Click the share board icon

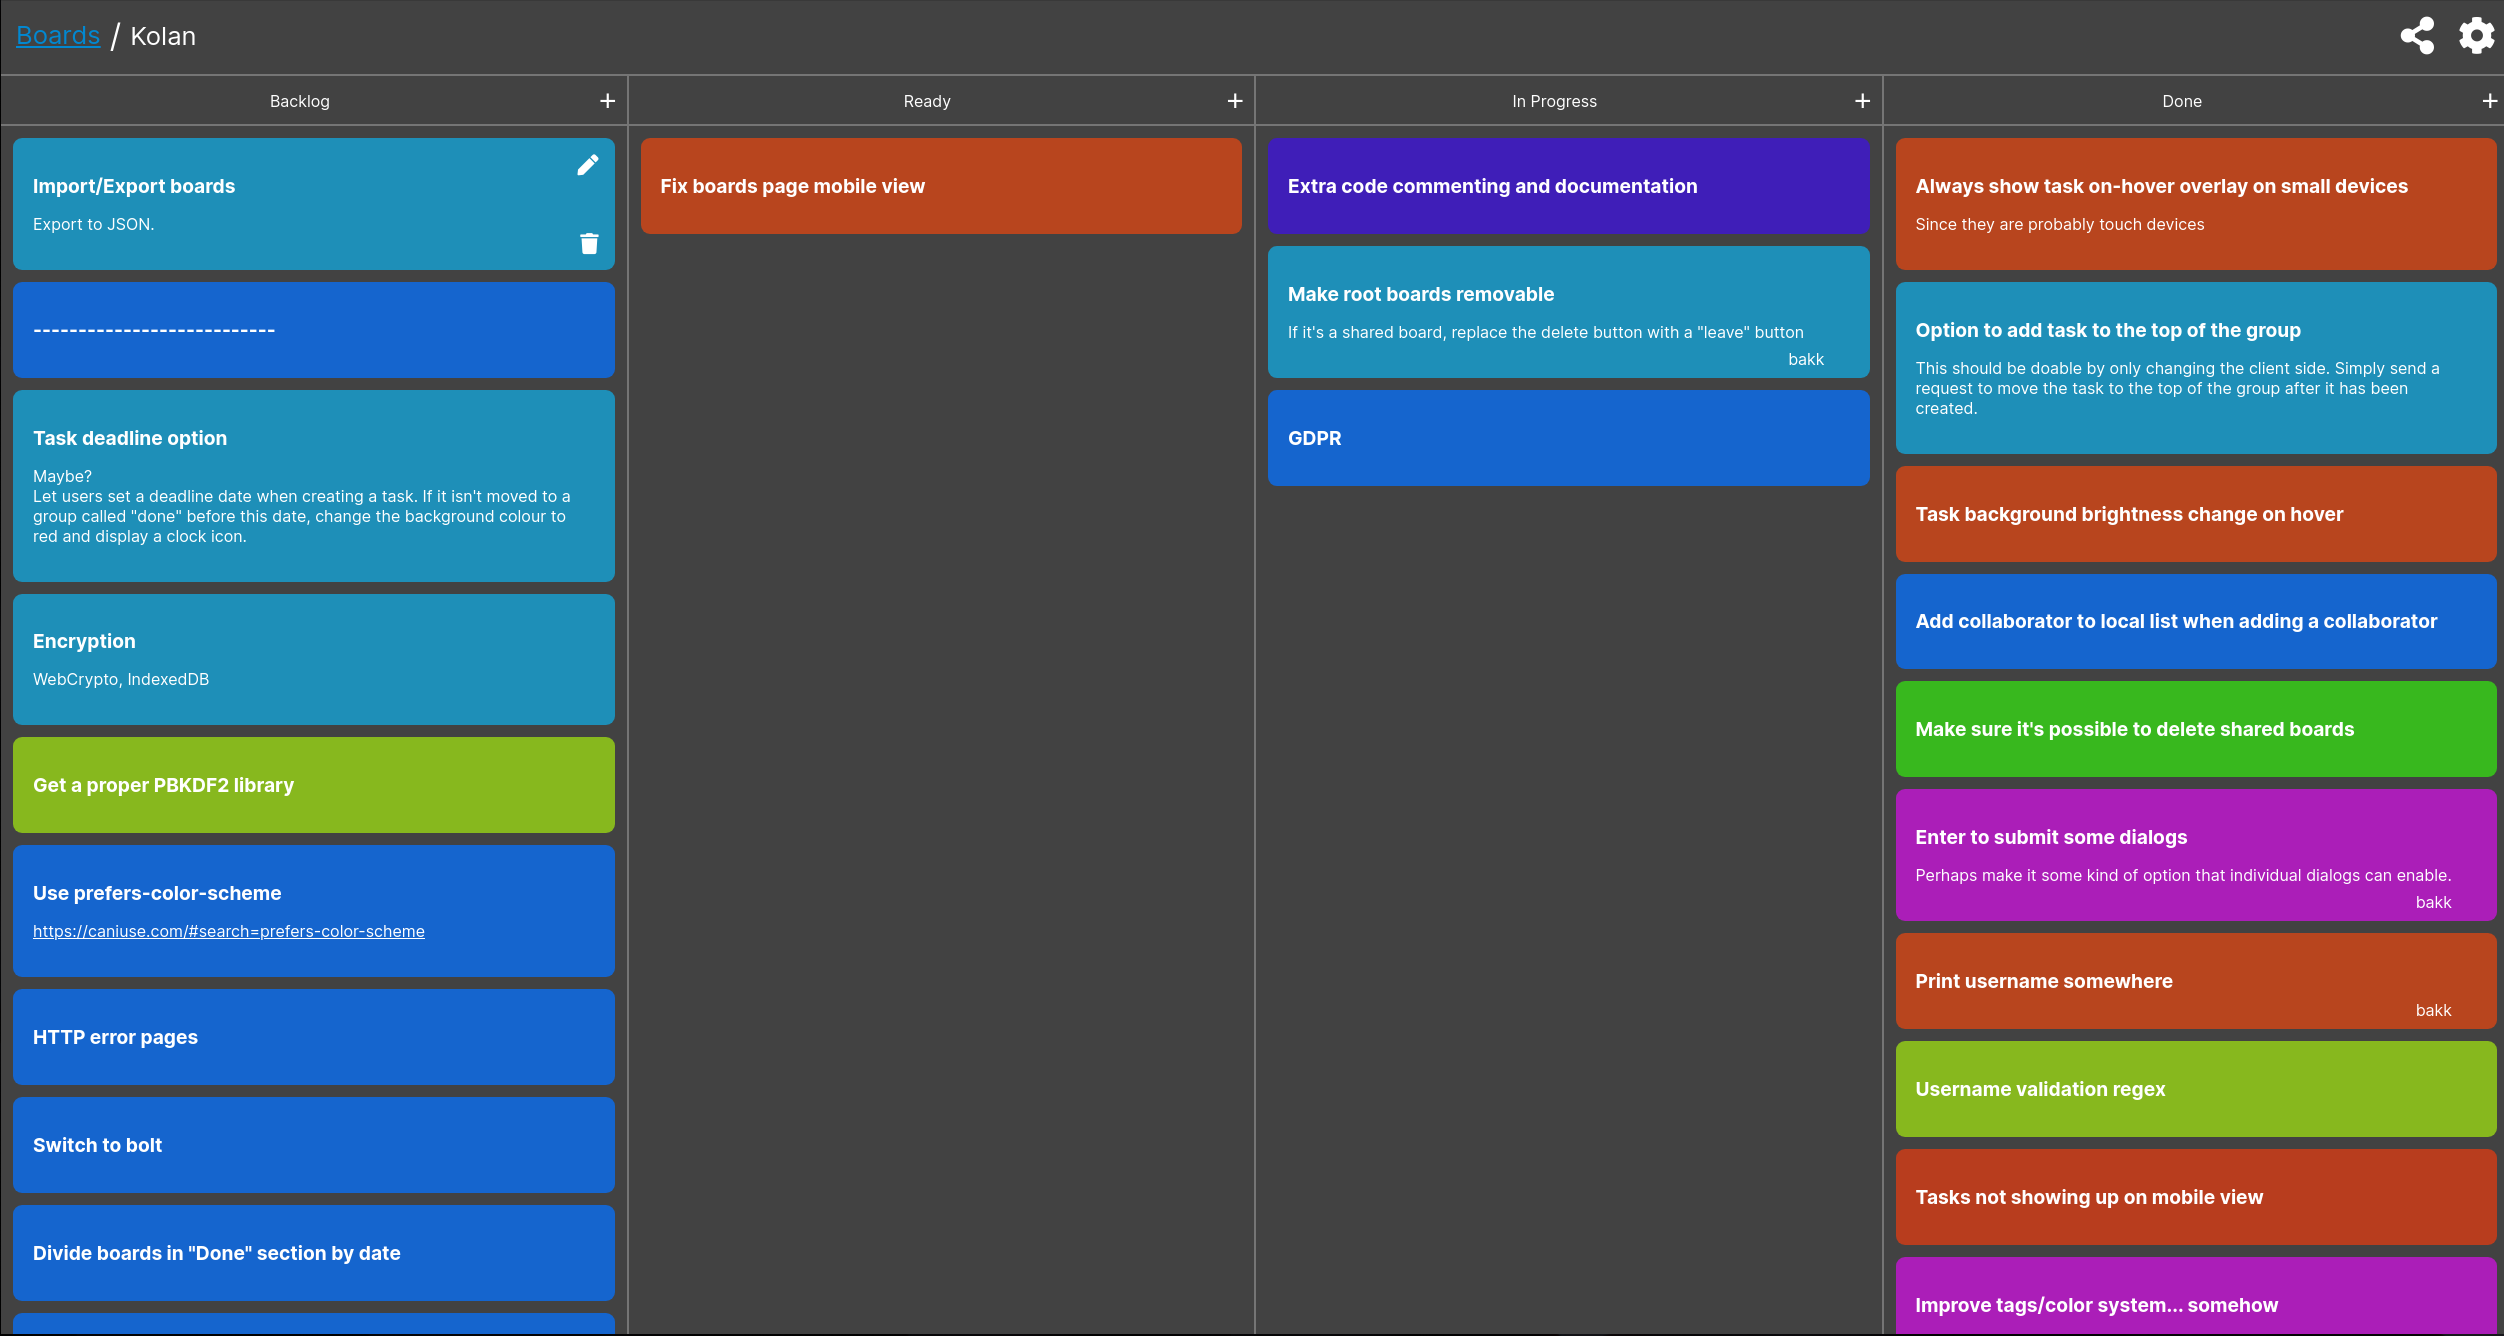click(x=2417, y=36)
